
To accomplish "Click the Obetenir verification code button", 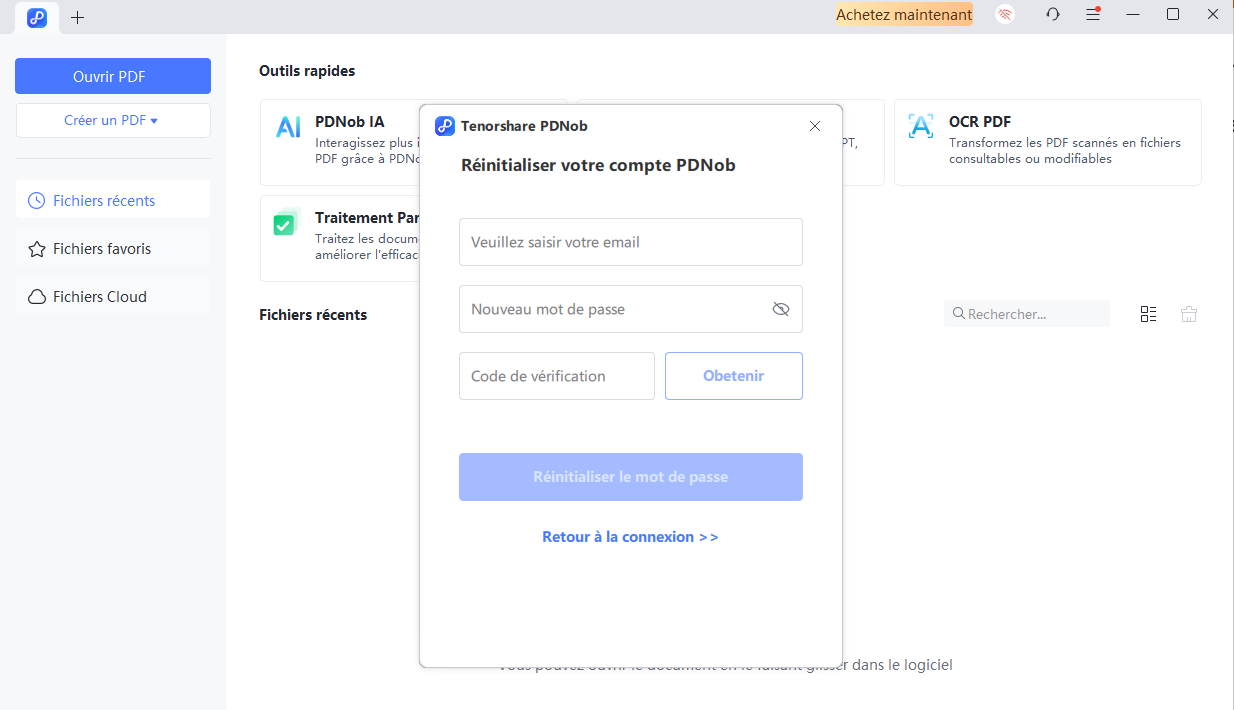I will click(x=733, y=375).
